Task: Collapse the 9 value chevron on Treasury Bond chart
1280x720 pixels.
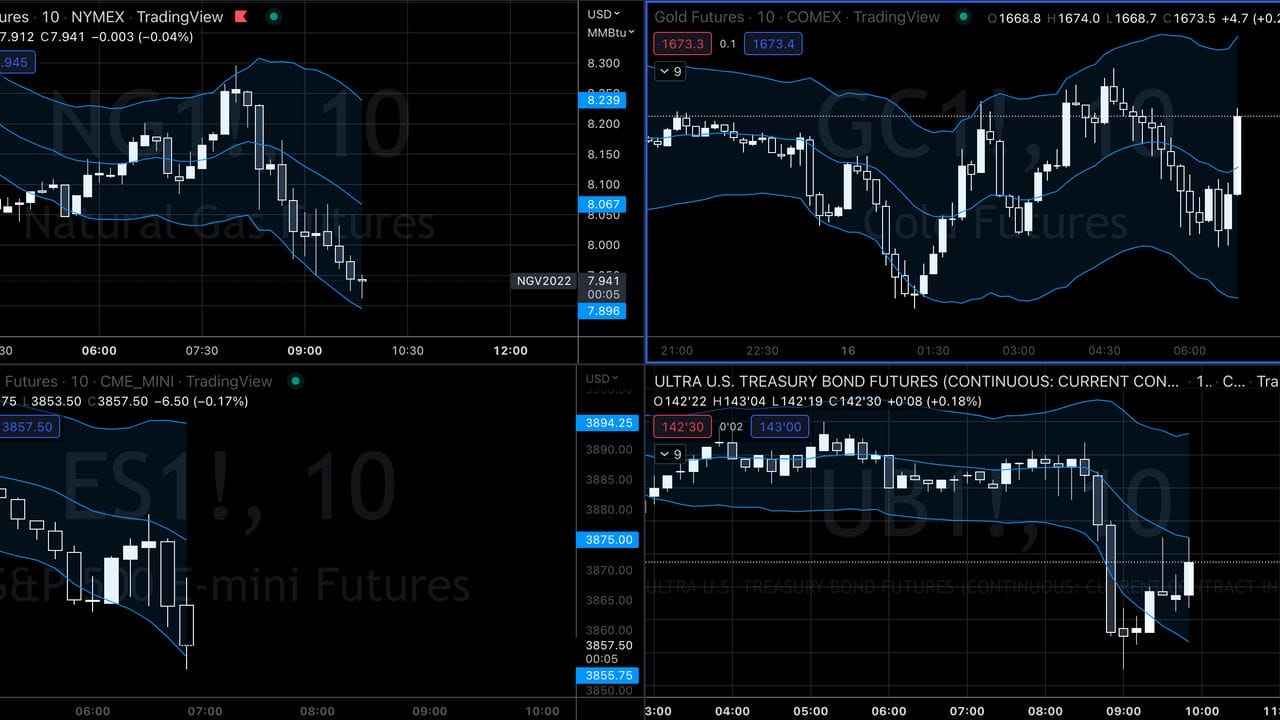Action: (666, 454)
